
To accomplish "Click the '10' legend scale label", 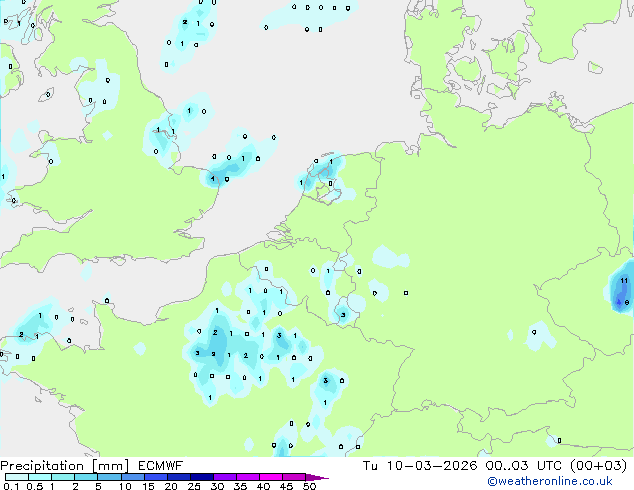I will click(125, 486).
